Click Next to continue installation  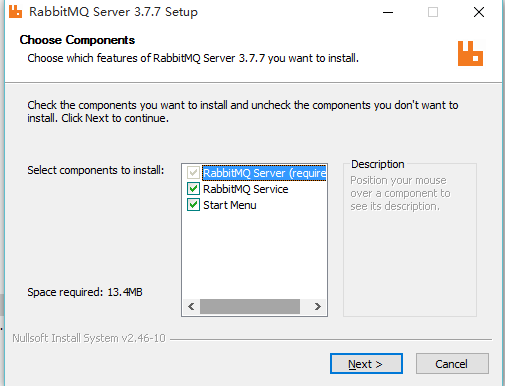click(366, 364)
